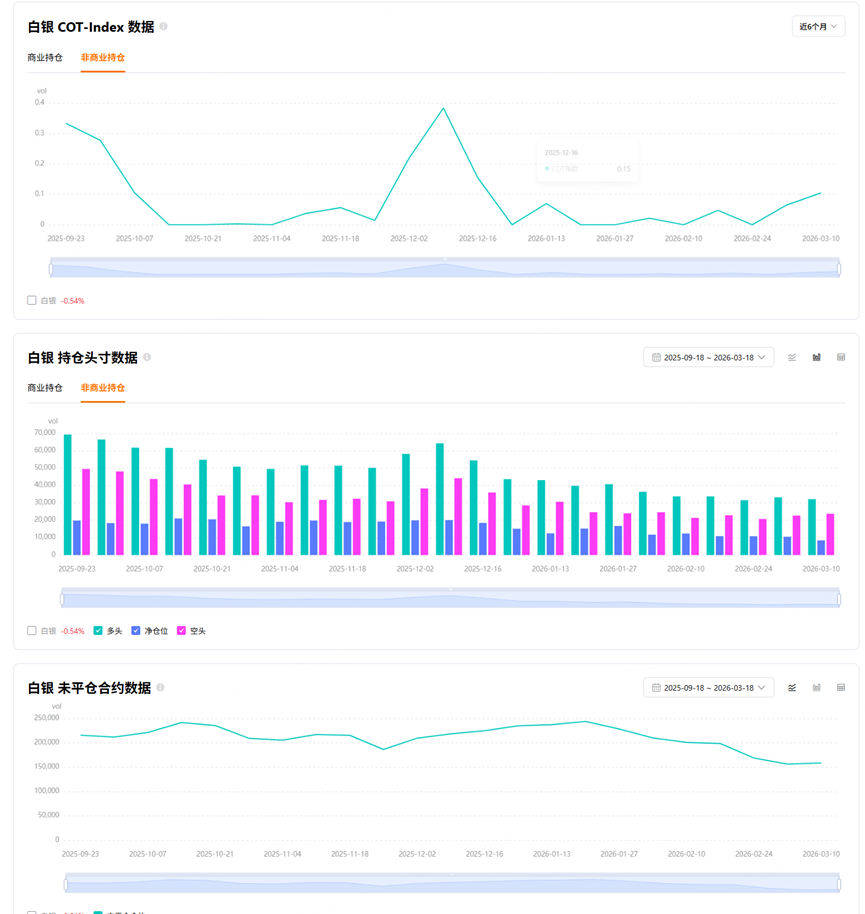Select 非商业持仓 tab in COT-Index card
This screenshot has width=865, height=914.
pyautogui.click(x=103, y=57)
